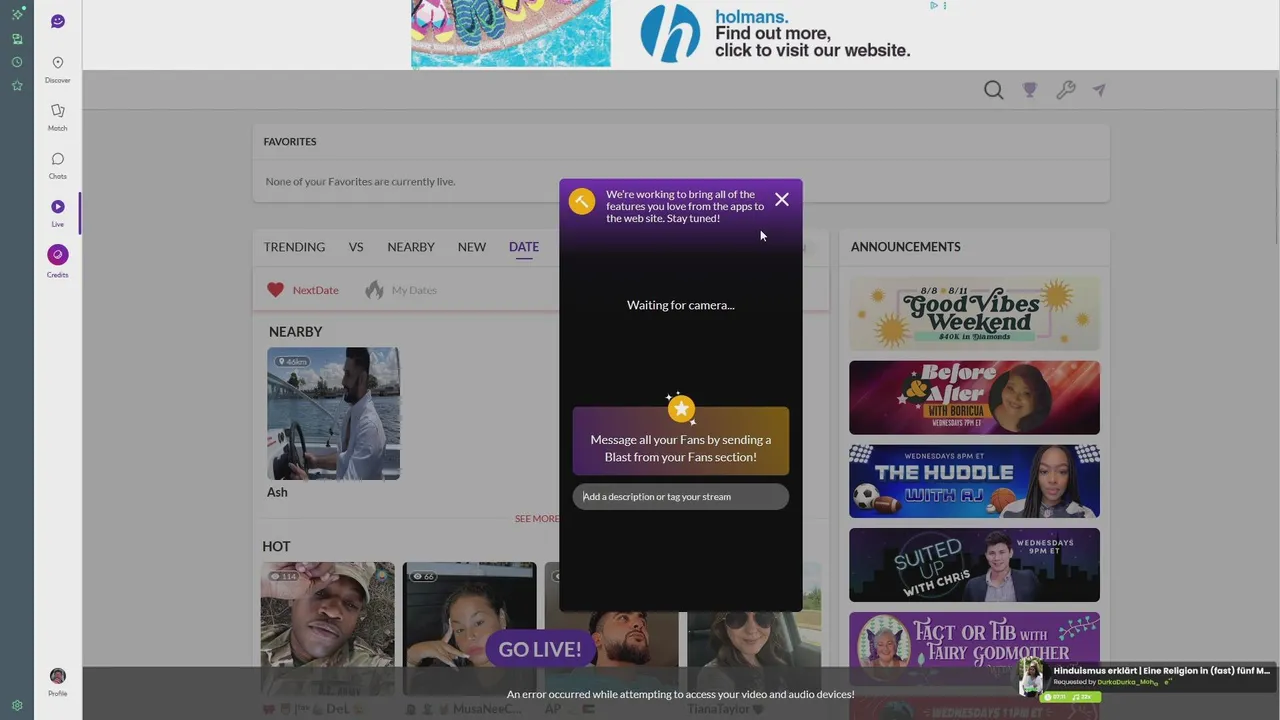The image size is (1280, 720).
Task: Click the orange hammer notice icon
Action: pyautogui.click(x=581, y=201)
